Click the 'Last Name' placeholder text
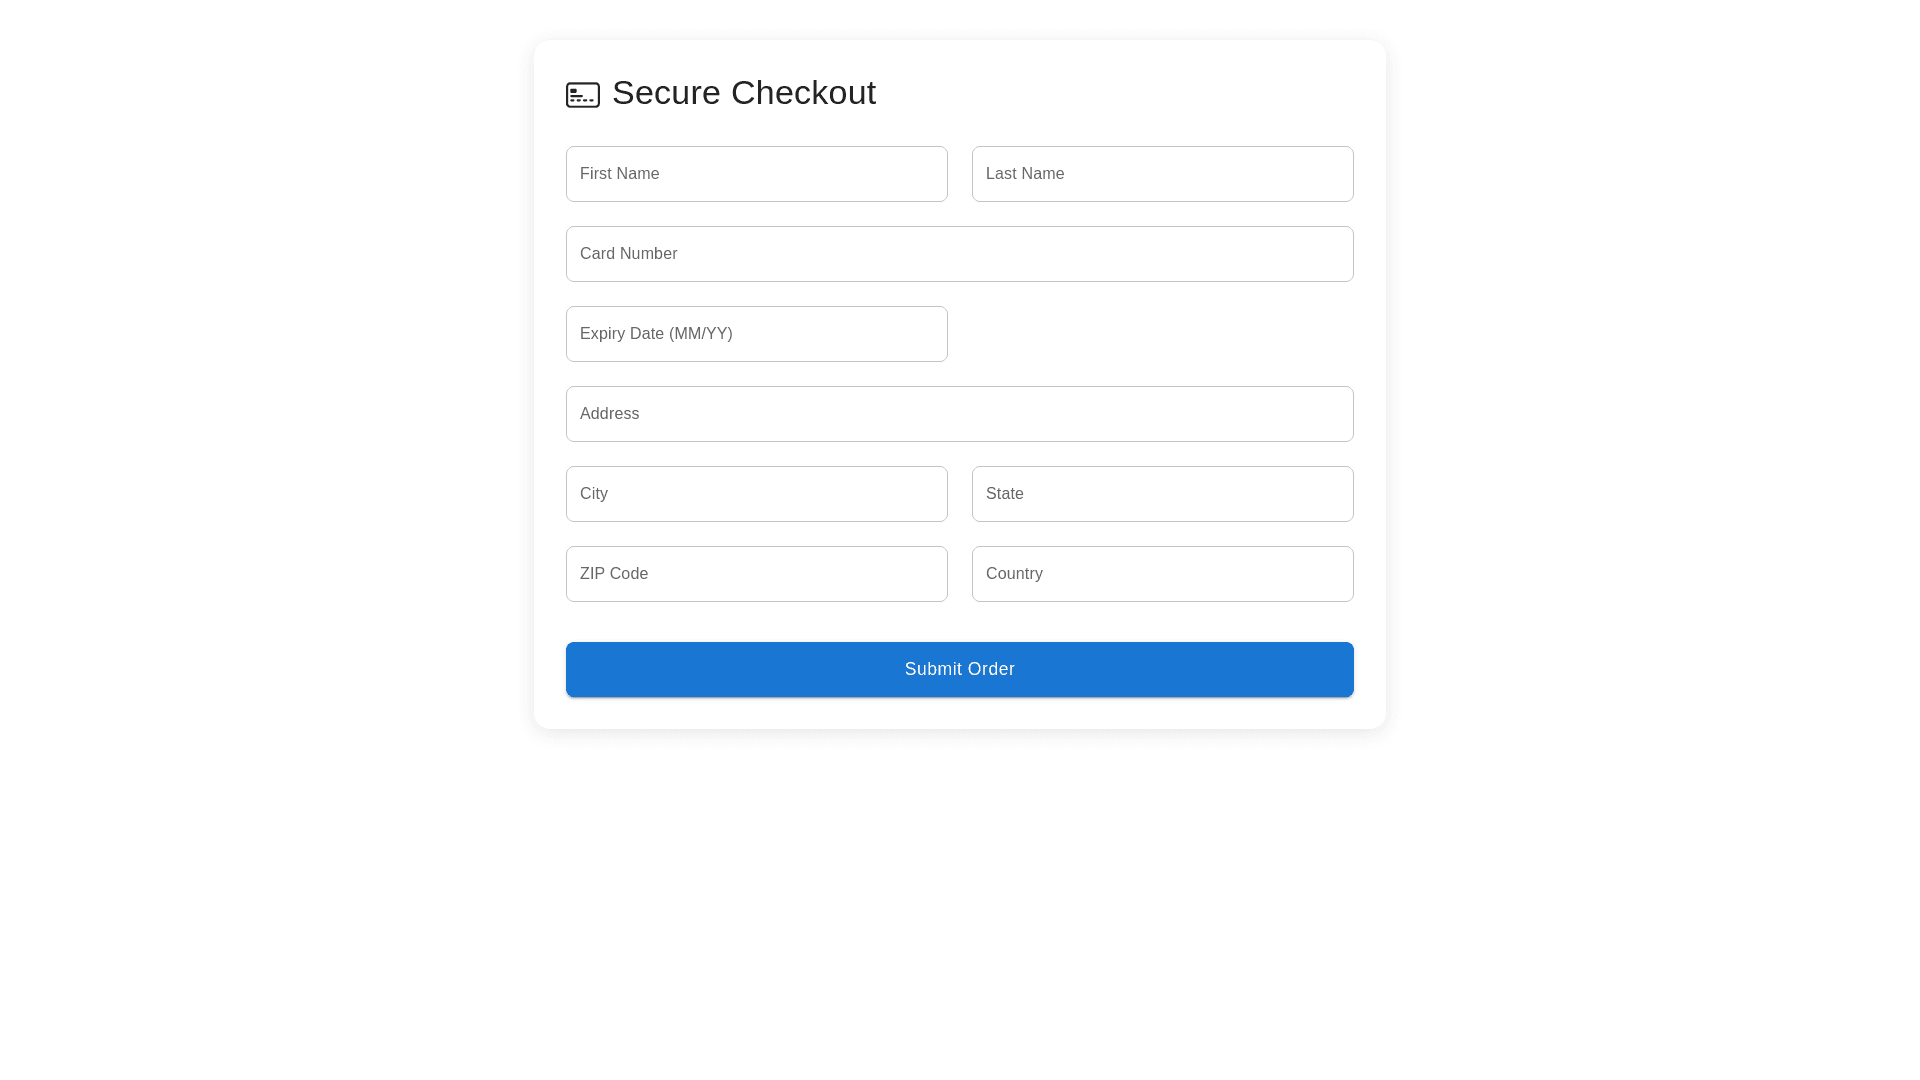This screenshot has width=1920, height=1080. pos(1024,174)
